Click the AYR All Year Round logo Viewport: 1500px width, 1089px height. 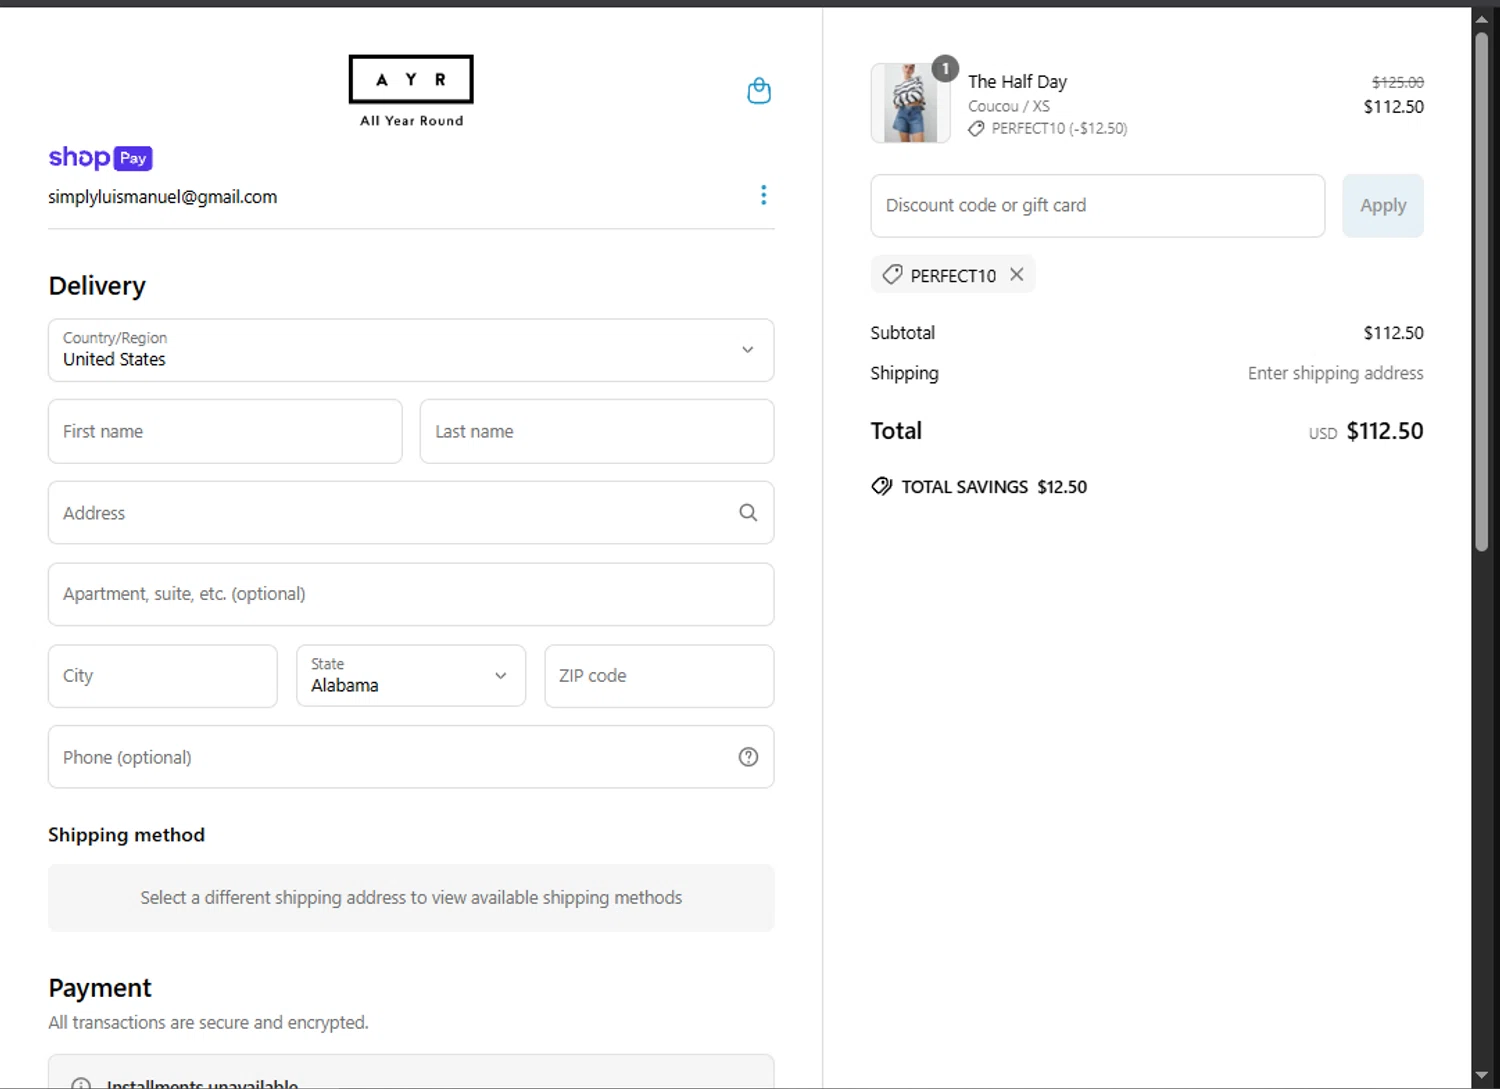click(411, 91)
